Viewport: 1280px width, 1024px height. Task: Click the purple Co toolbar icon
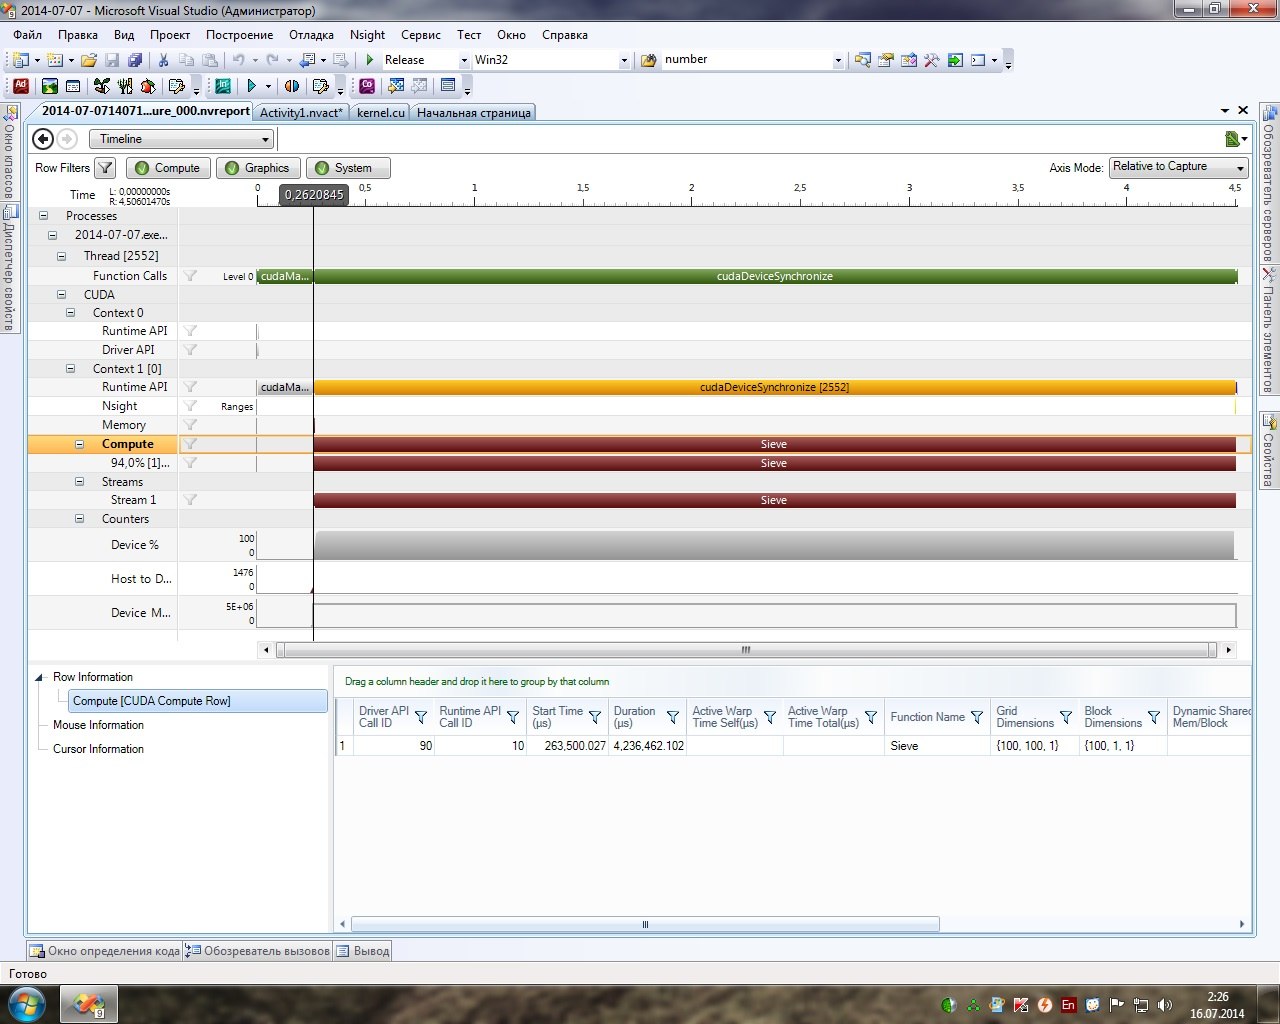point(368,86)
